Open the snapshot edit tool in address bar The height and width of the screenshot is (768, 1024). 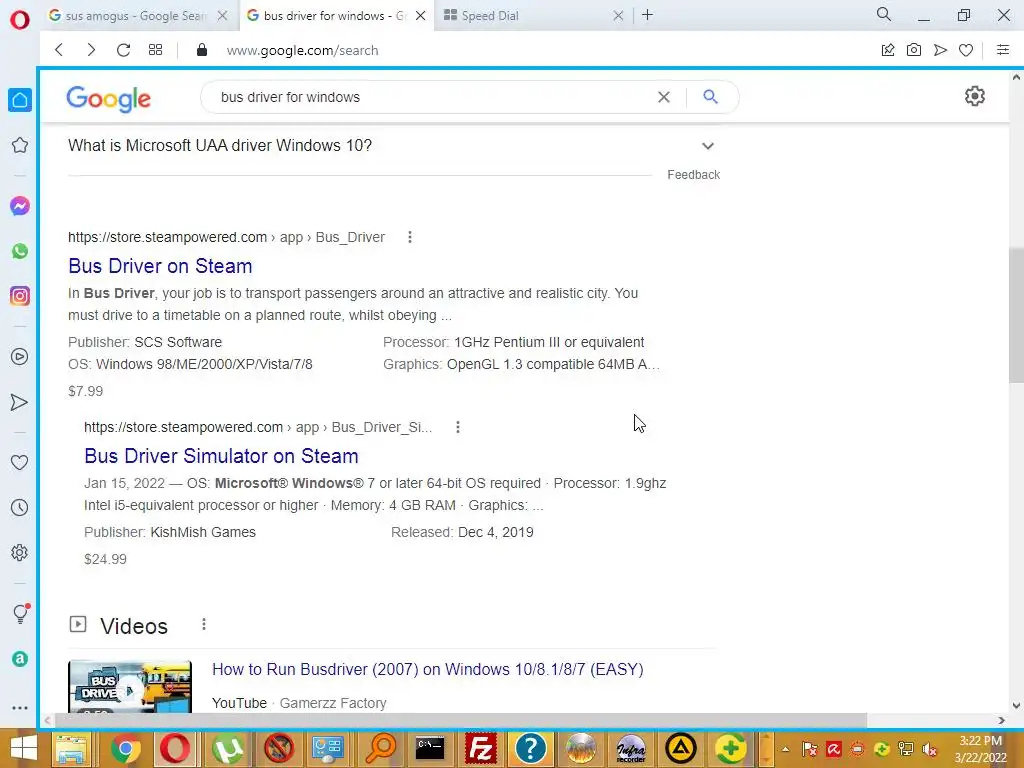coord(888,50)
